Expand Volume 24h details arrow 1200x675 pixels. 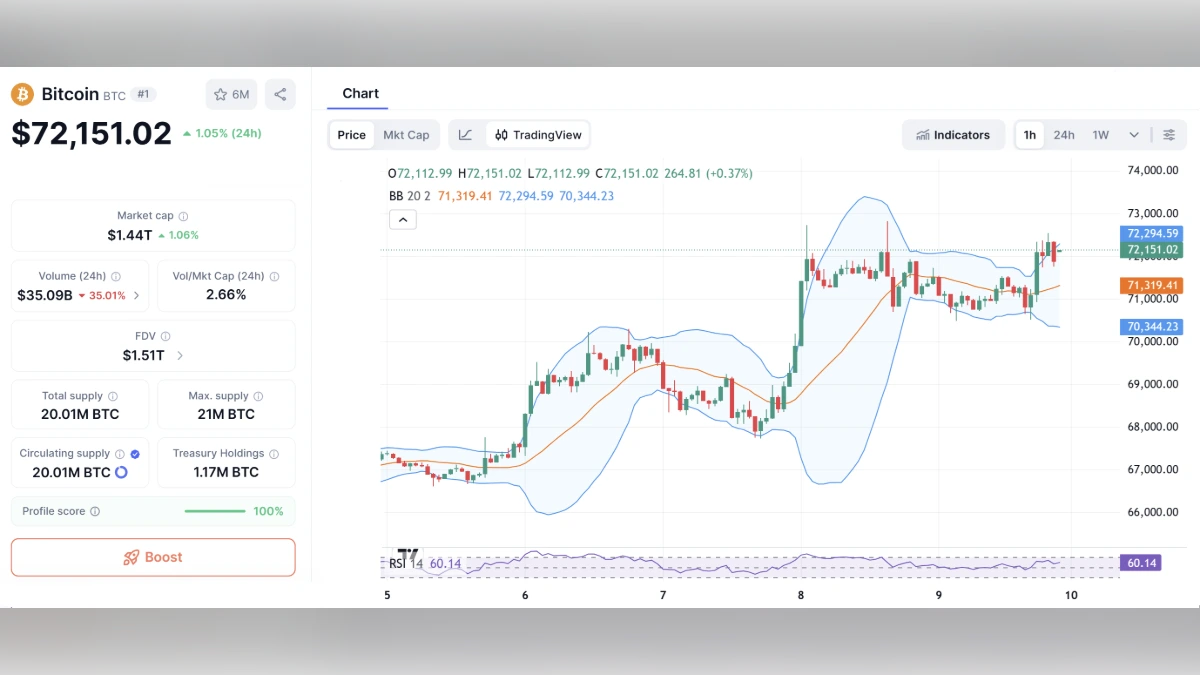136,295
